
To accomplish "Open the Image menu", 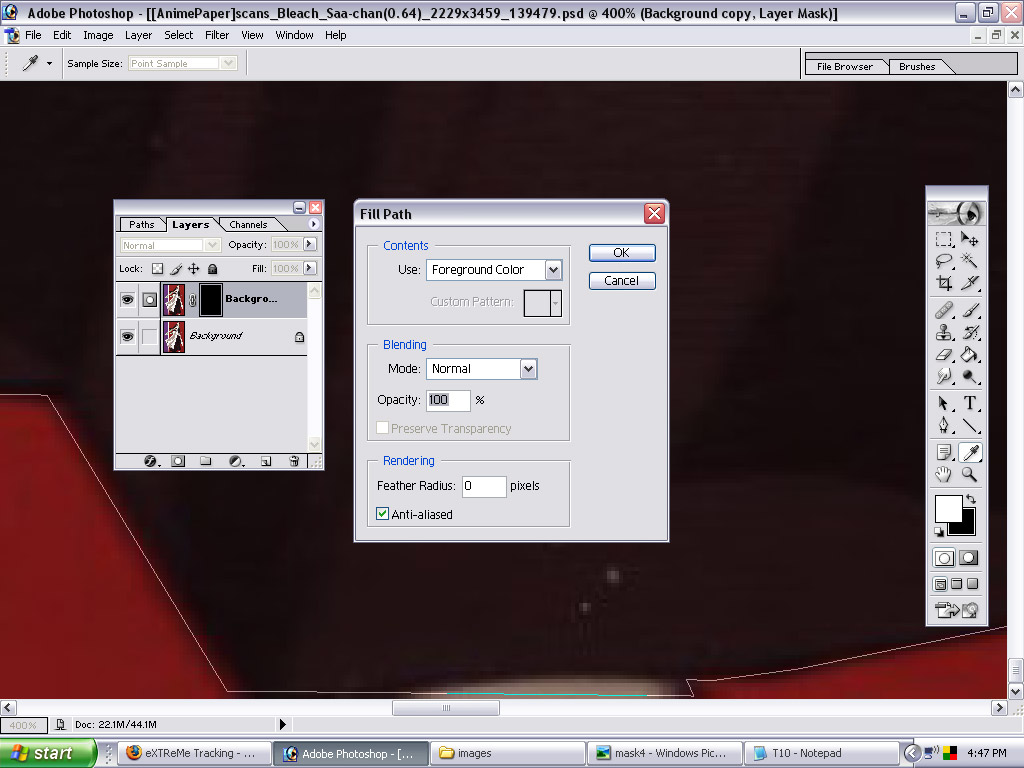I will pos(98,35).
